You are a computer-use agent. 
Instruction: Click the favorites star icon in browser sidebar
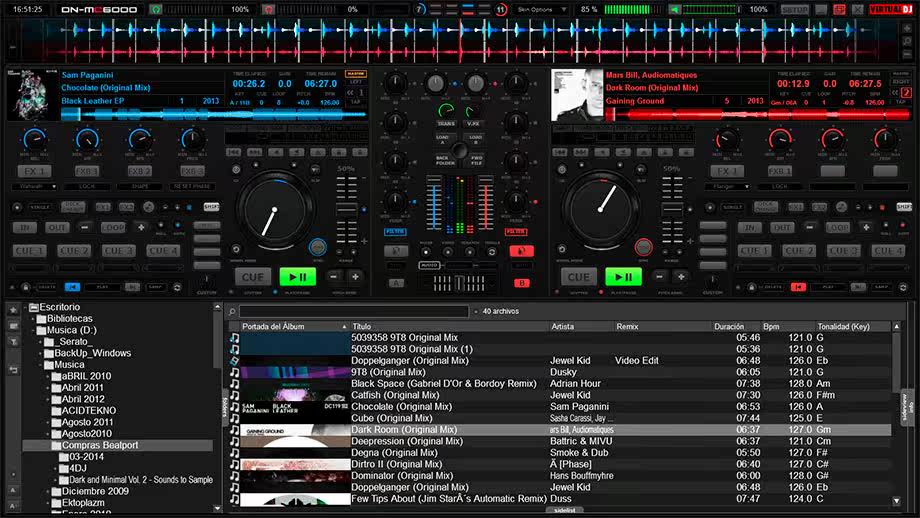13,310
